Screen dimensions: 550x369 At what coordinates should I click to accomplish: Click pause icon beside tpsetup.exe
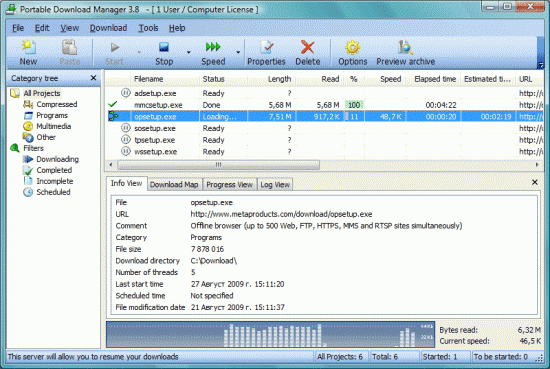(x=126, y=140)
